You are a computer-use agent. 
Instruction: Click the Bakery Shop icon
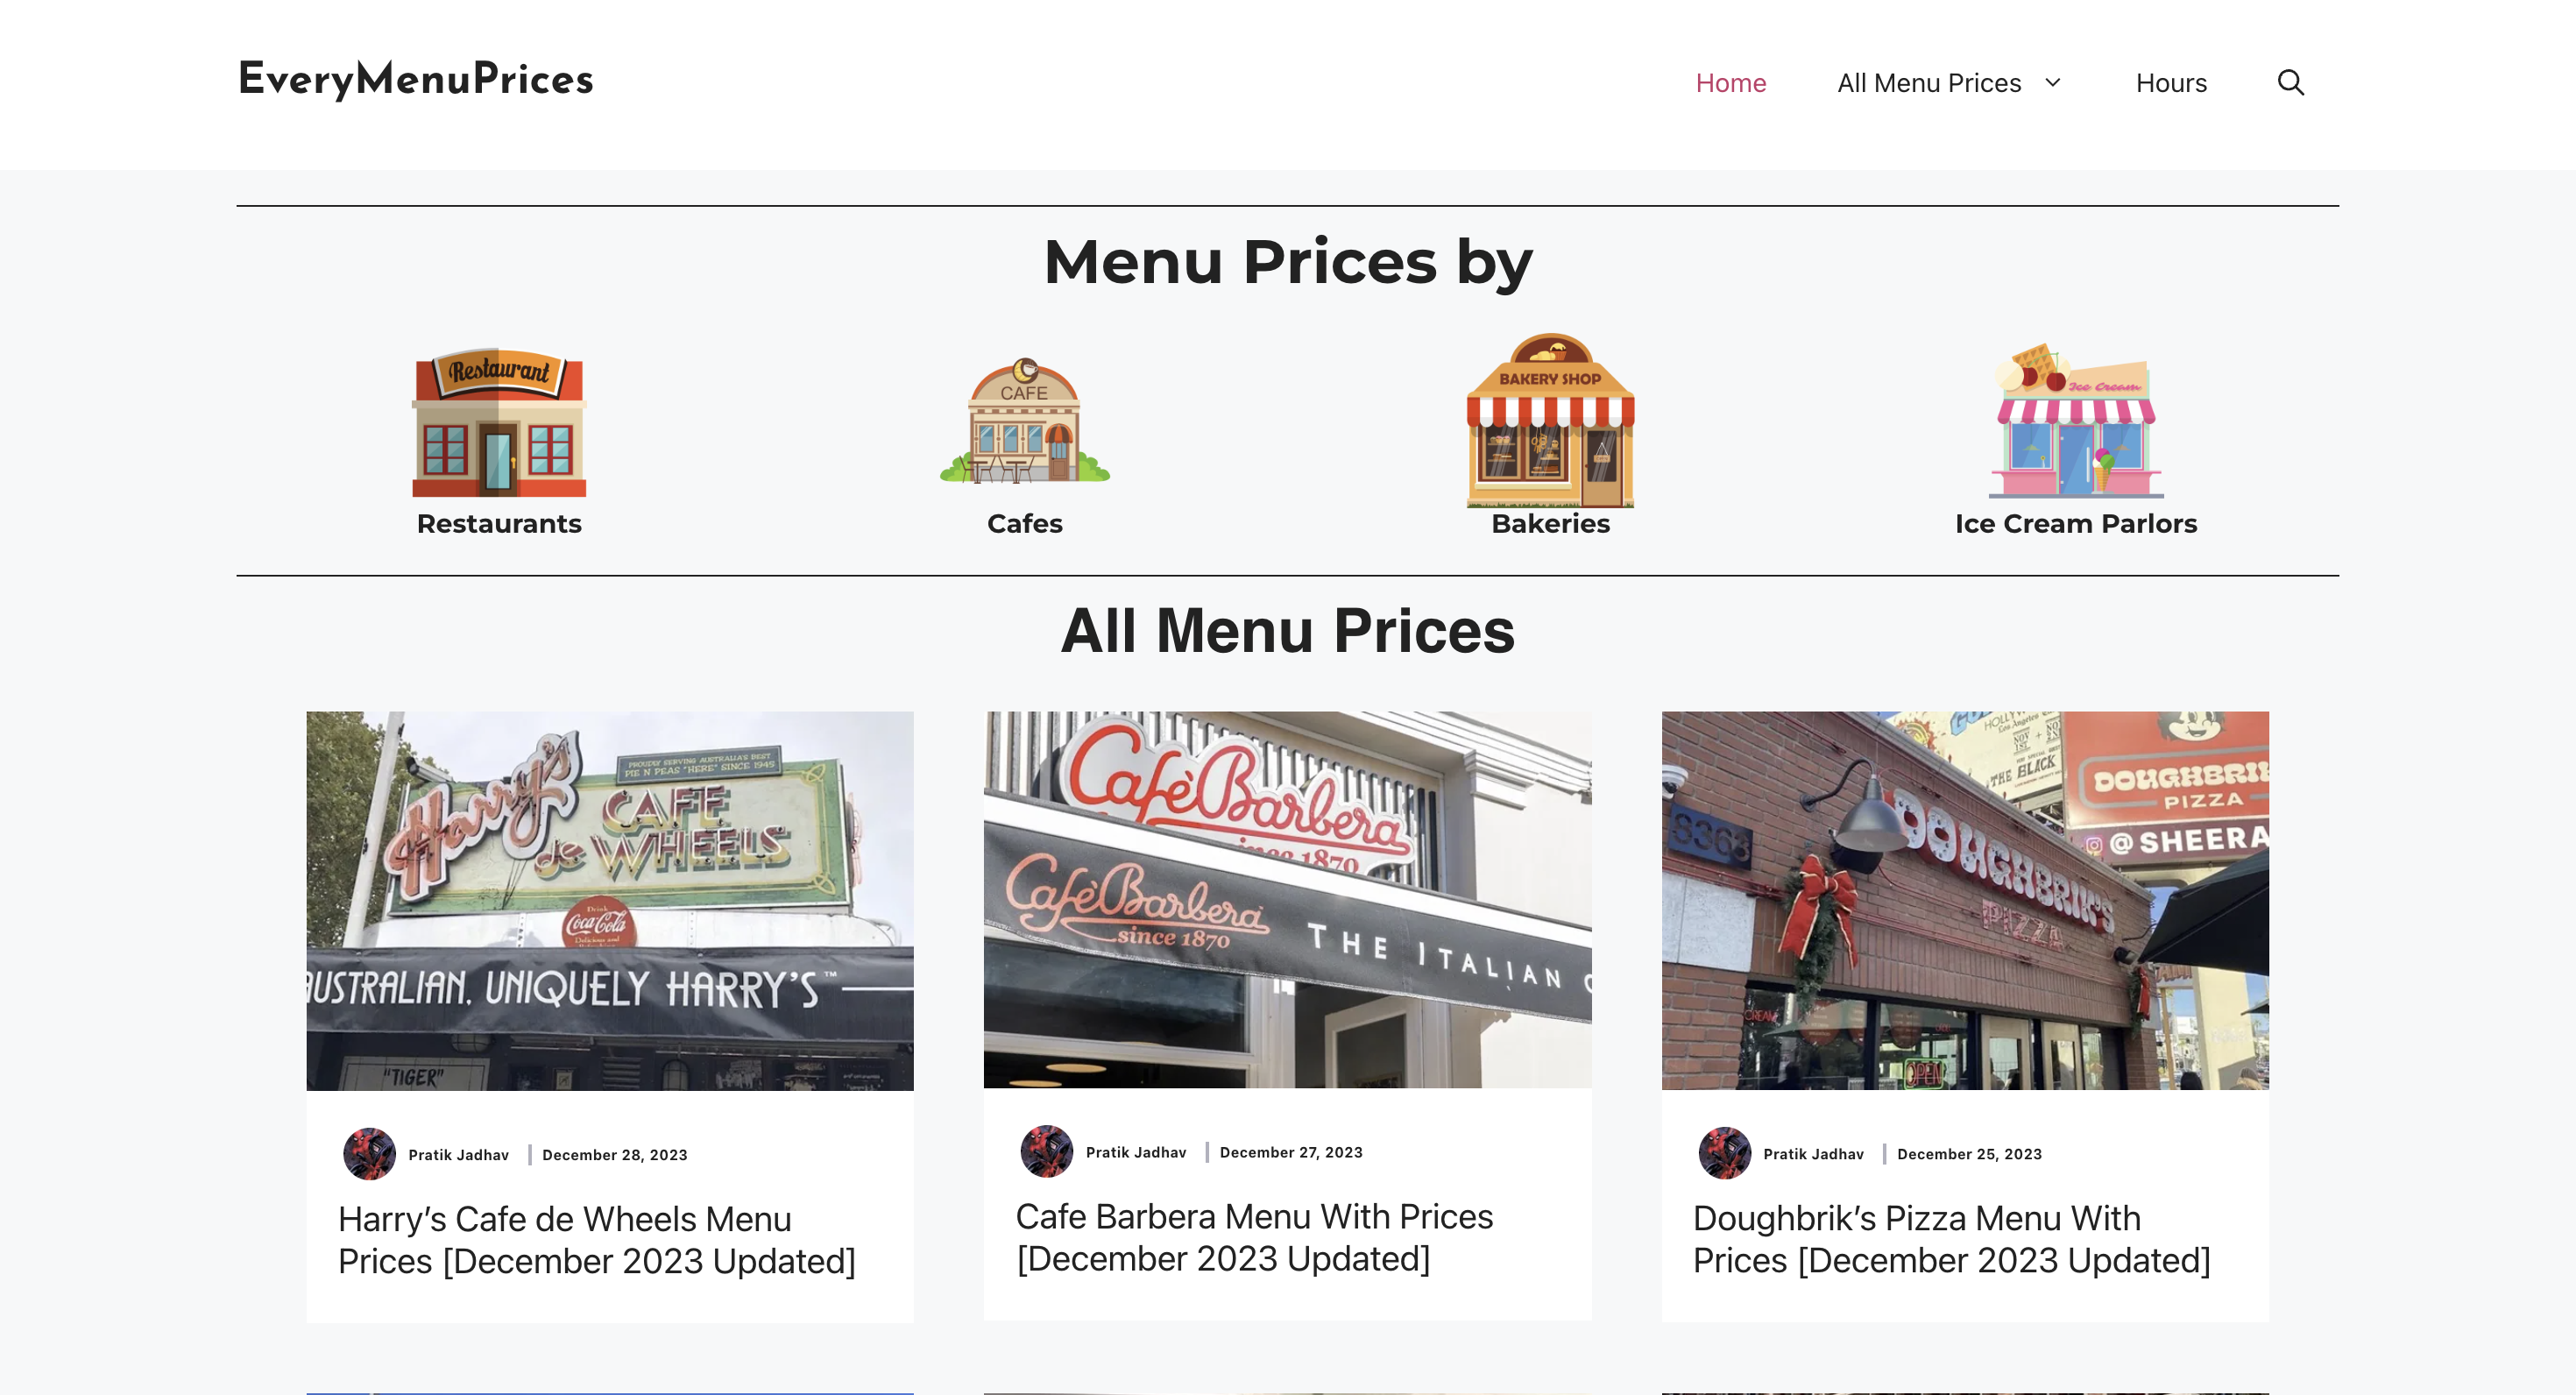click(1550, 420)
